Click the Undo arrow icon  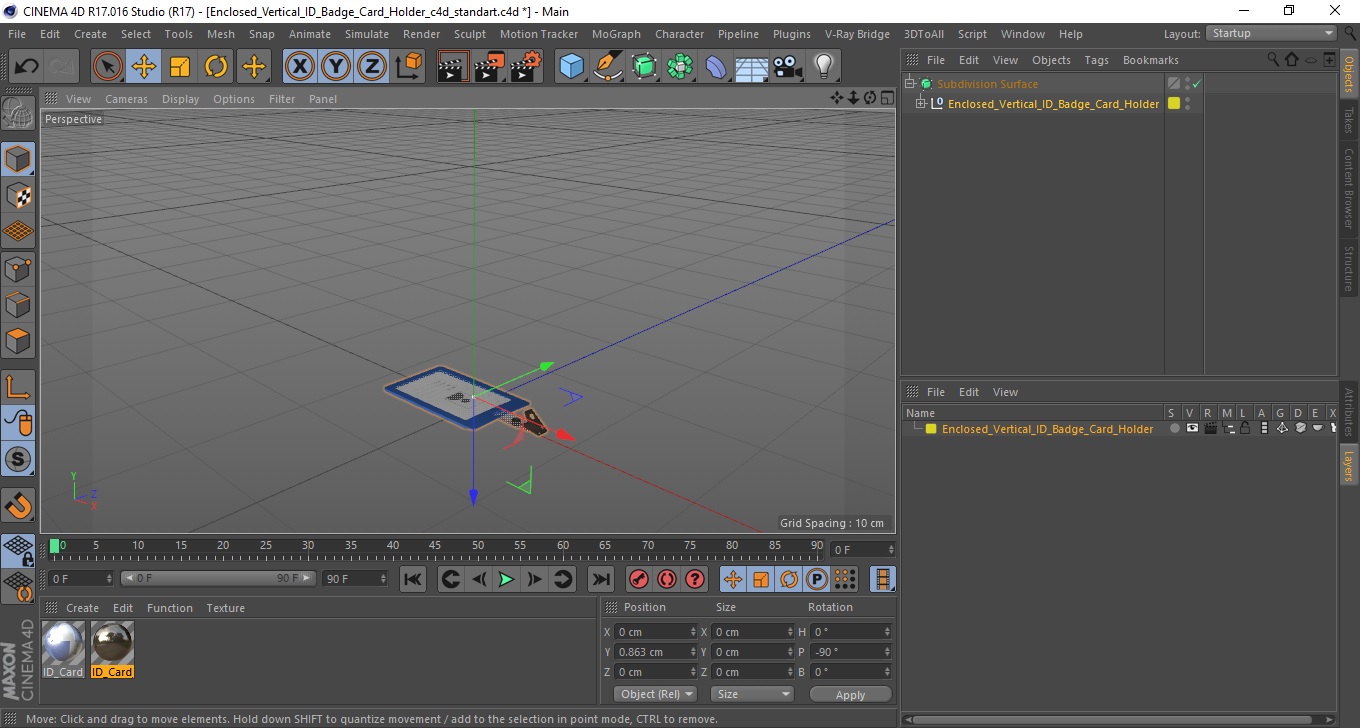[26, 67]
